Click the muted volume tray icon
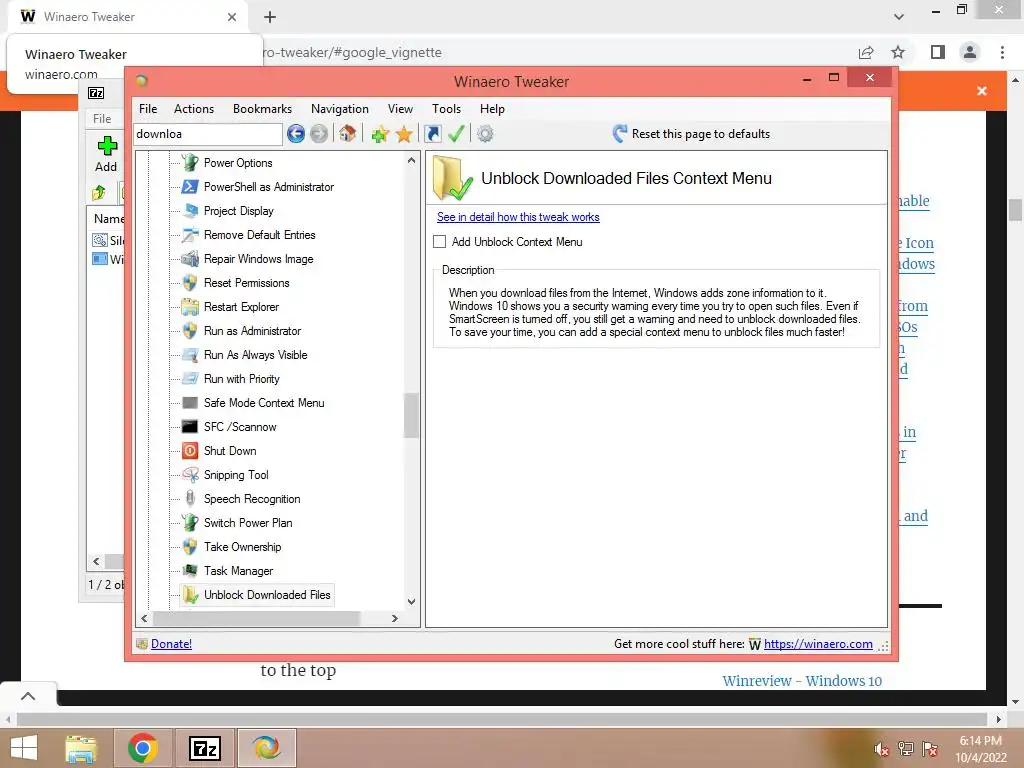The image size is (1024, 768). click(881, 749)
